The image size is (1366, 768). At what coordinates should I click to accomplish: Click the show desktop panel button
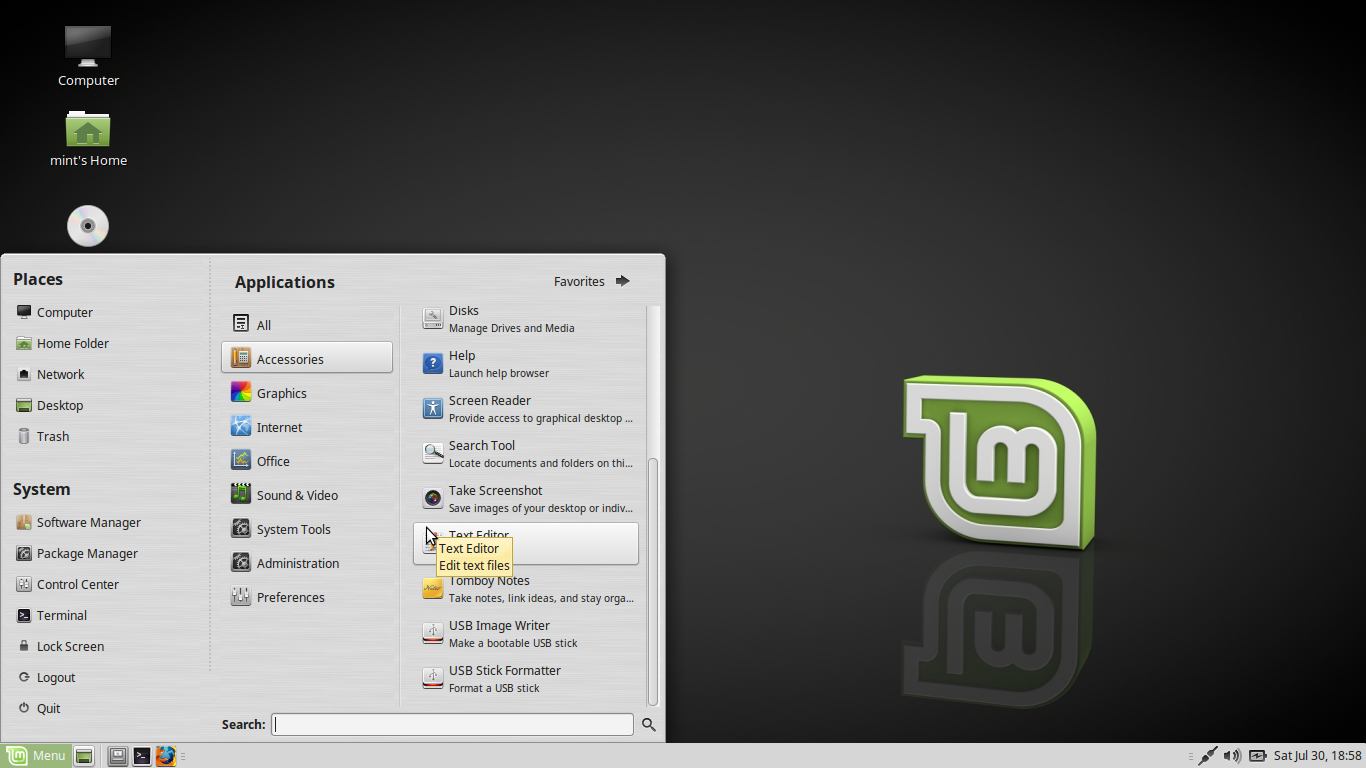pyautogui.click(x=84, y=756)
